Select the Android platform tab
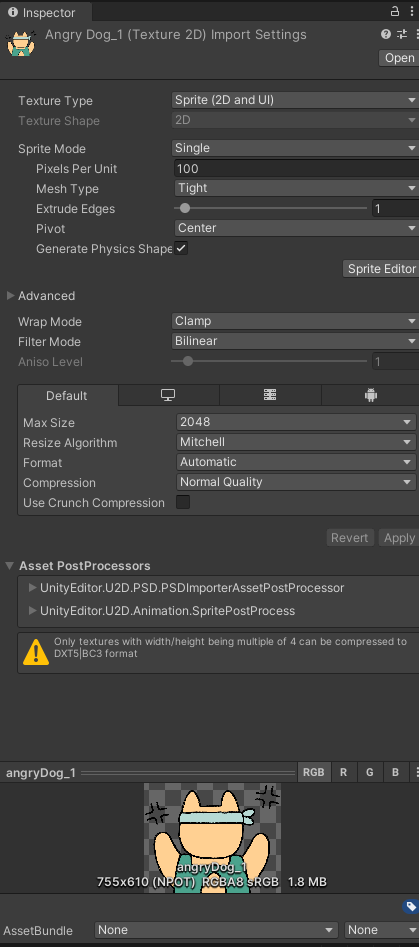Screen dimensions: 419x947 [x=370, y=395]
